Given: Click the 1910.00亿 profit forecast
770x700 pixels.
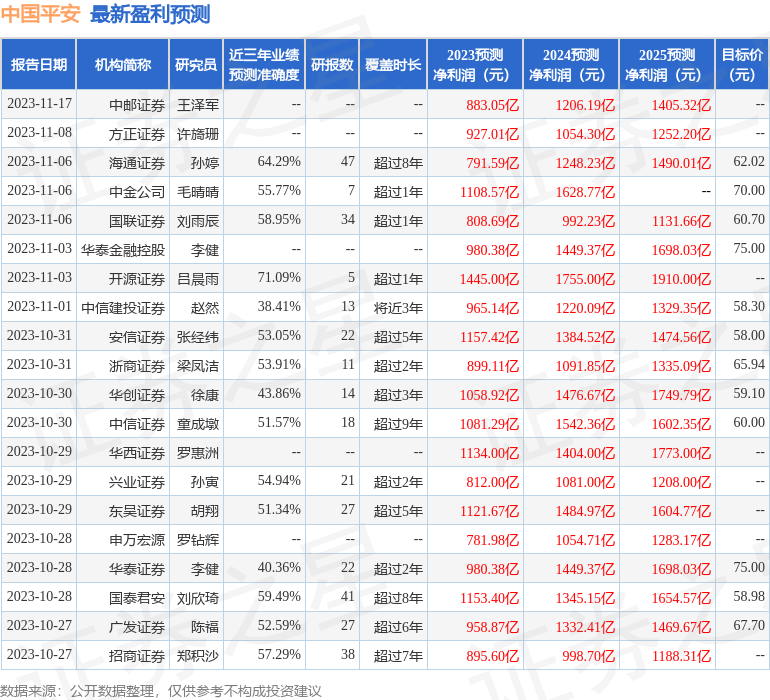Looking at the screenshot, I should tap(681, 279).
